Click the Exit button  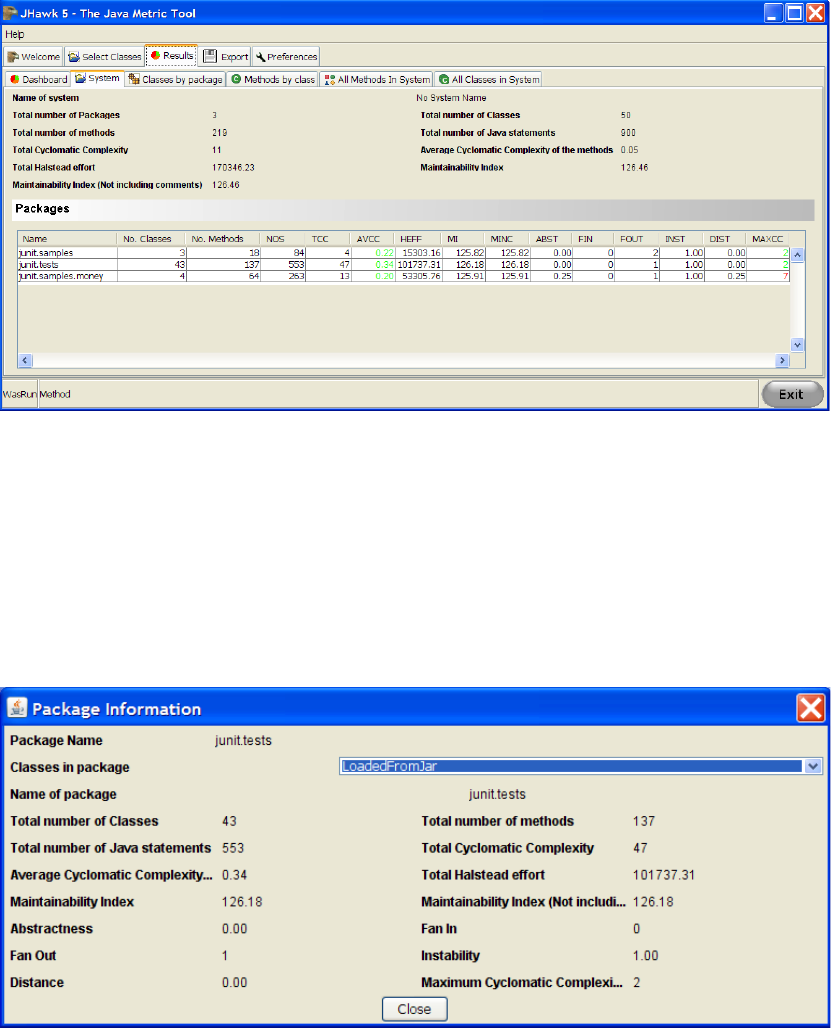click(792, 394)
